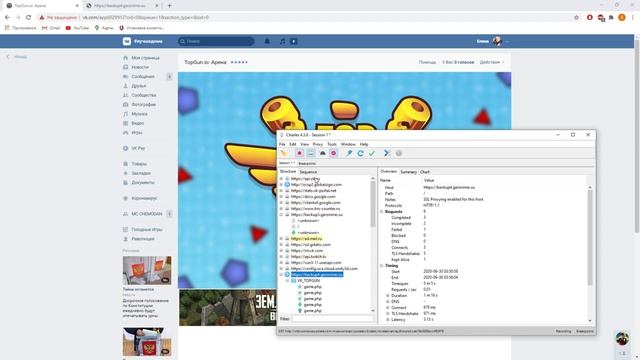Click the grey Settings gear icon in Charles
This screenshot has width=640, height=360.
(399, 153)
